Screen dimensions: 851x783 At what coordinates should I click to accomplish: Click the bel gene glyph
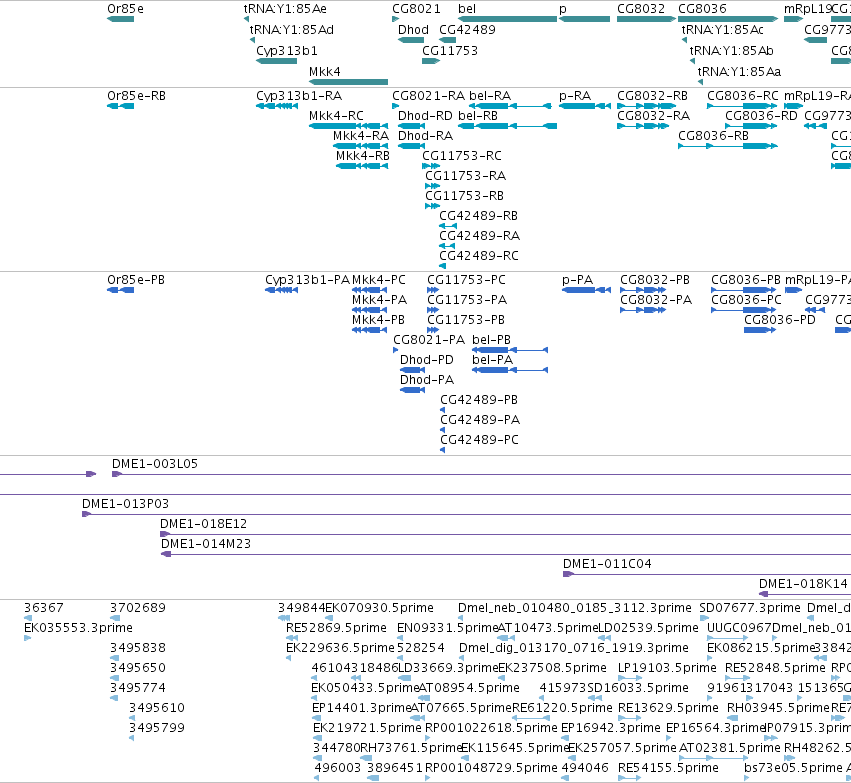507,19
